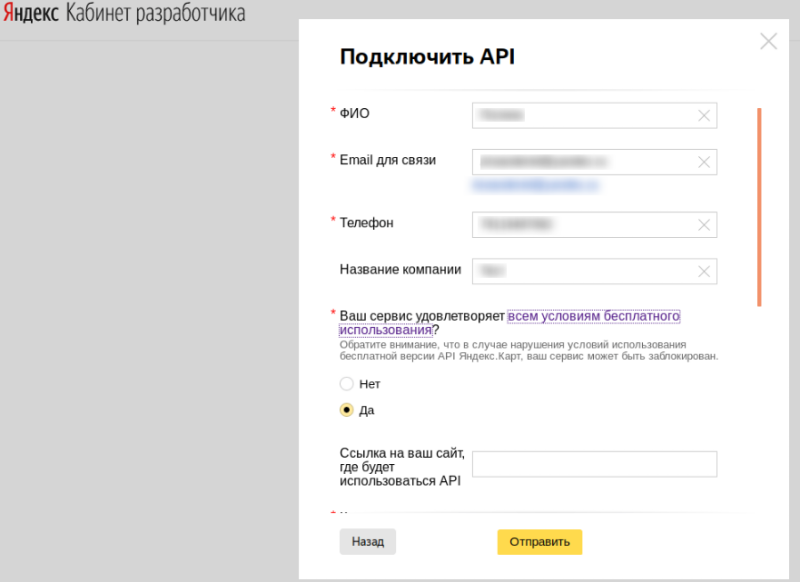Click the Подключить API heading
The image size is (800, 582).
click(428, 57)
